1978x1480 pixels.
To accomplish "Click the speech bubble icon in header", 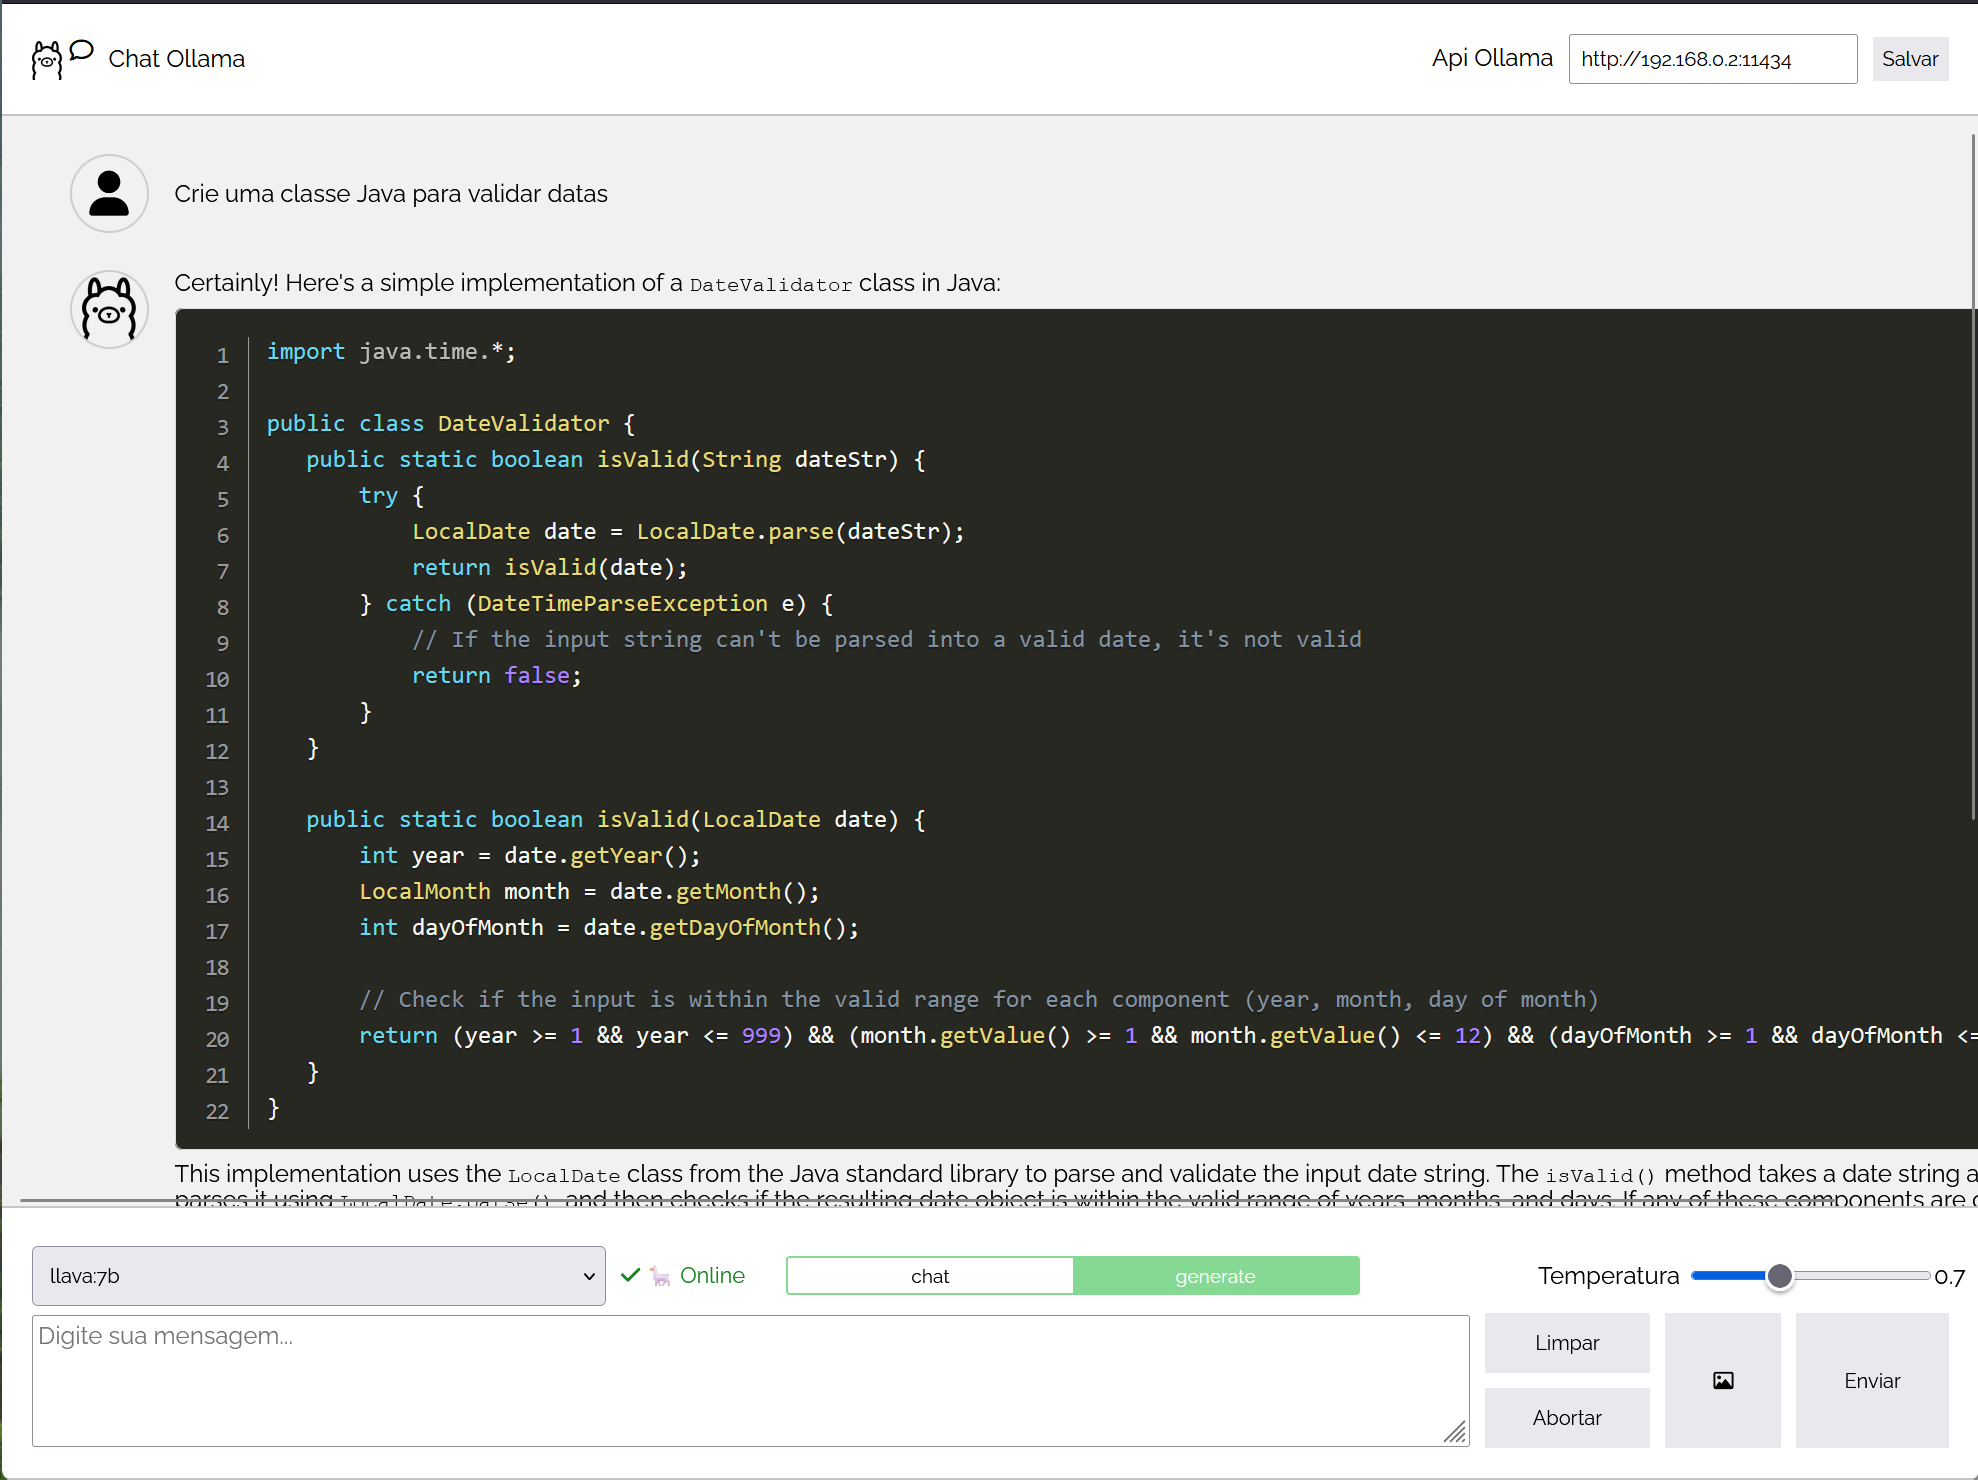I will click(x=82, y=50).
